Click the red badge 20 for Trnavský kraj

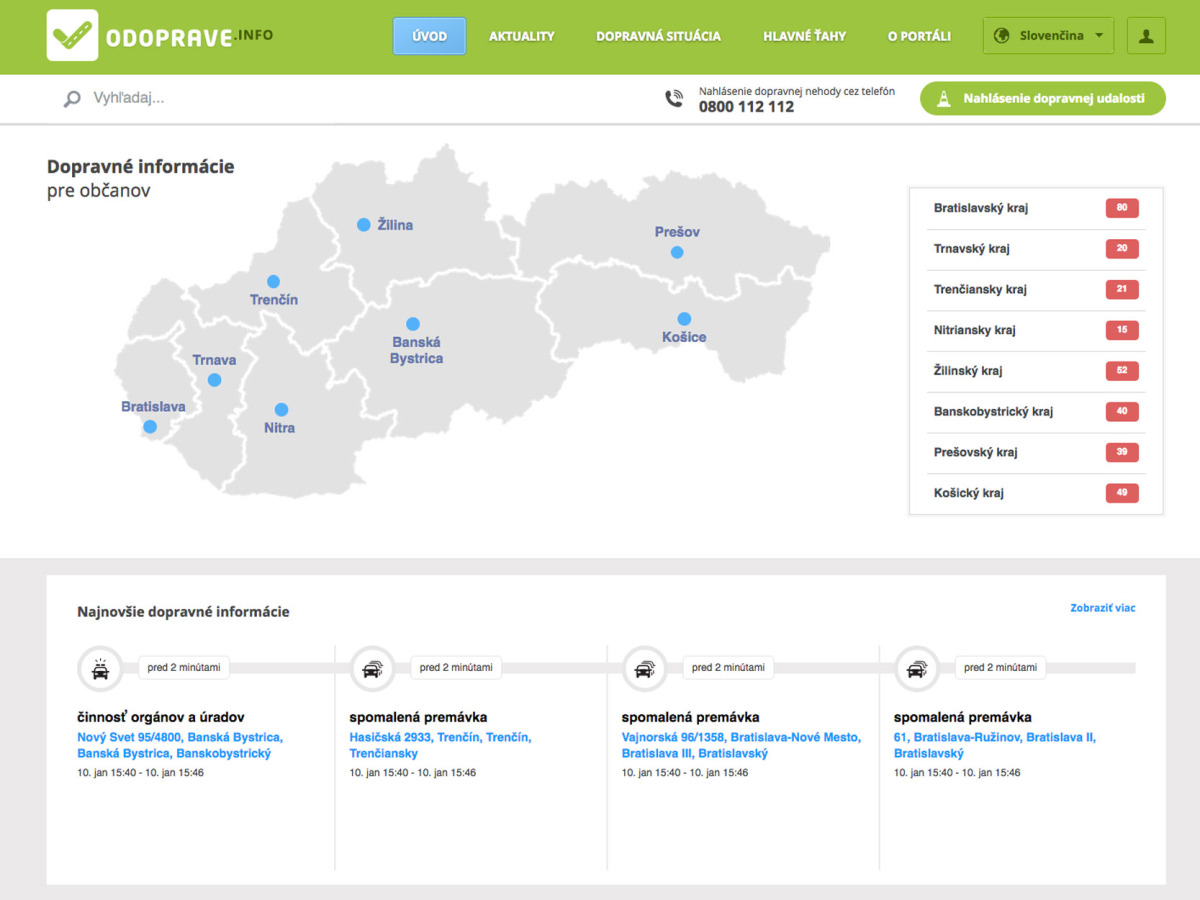click(x=1122, y=249)
